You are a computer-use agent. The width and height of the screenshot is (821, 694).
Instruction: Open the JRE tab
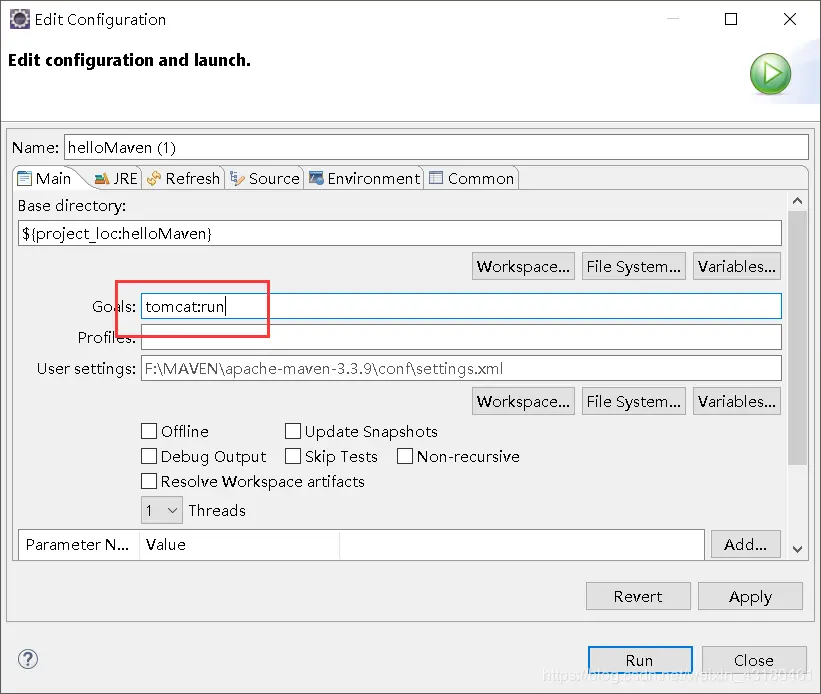(116, 179)
